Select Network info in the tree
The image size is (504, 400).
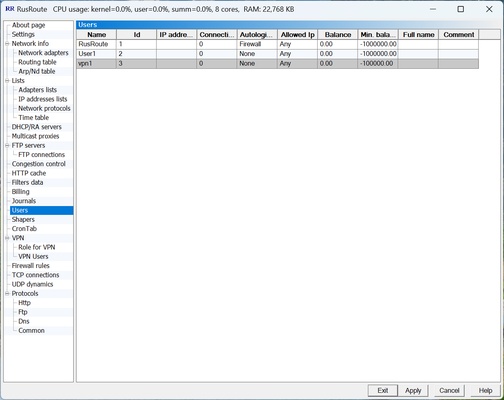click(30, 44)
